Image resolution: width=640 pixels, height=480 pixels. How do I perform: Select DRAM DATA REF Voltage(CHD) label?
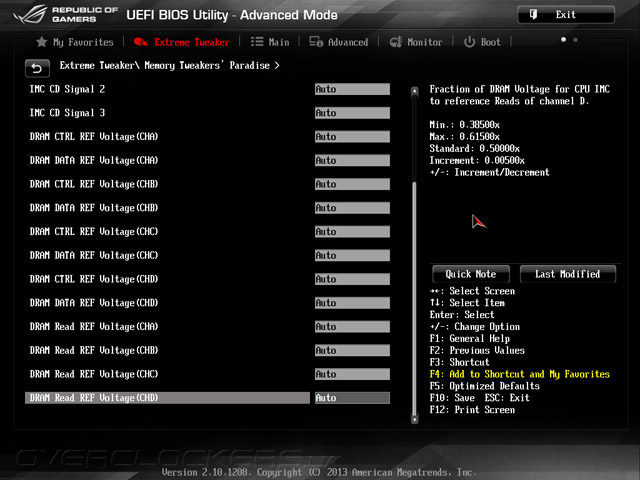(x=94, y=302)
